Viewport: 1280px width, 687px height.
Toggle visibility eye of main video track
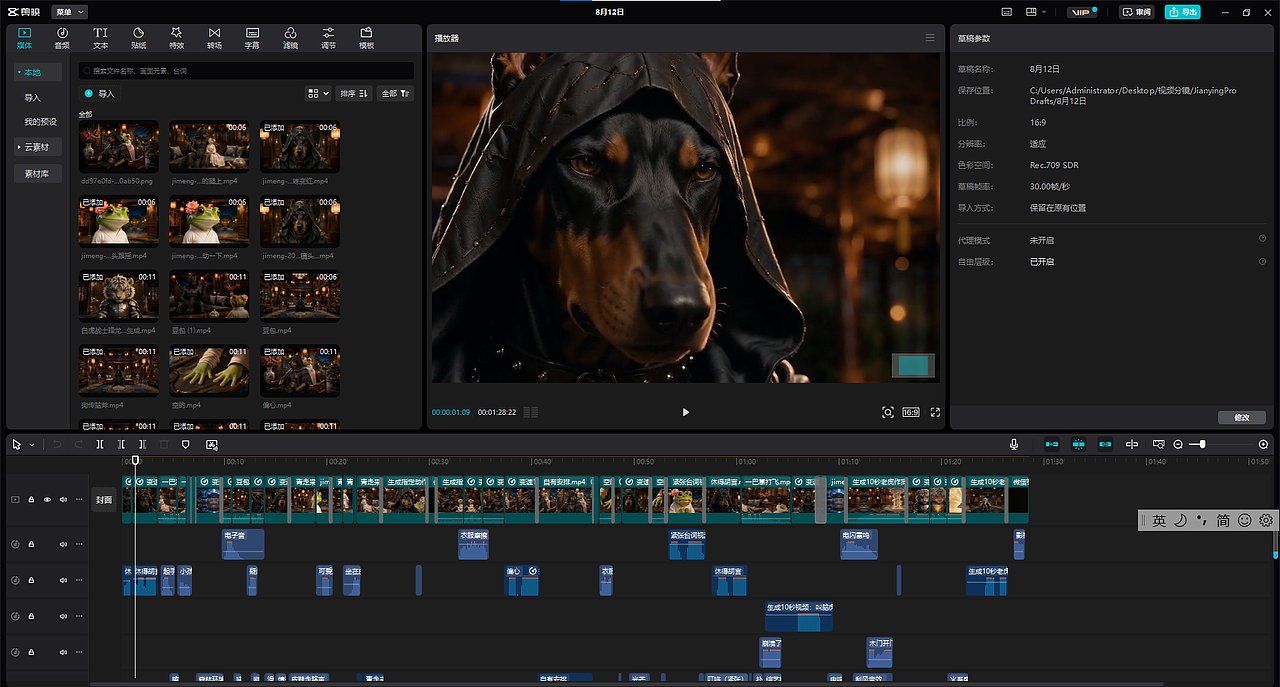(x=47, y=499)
